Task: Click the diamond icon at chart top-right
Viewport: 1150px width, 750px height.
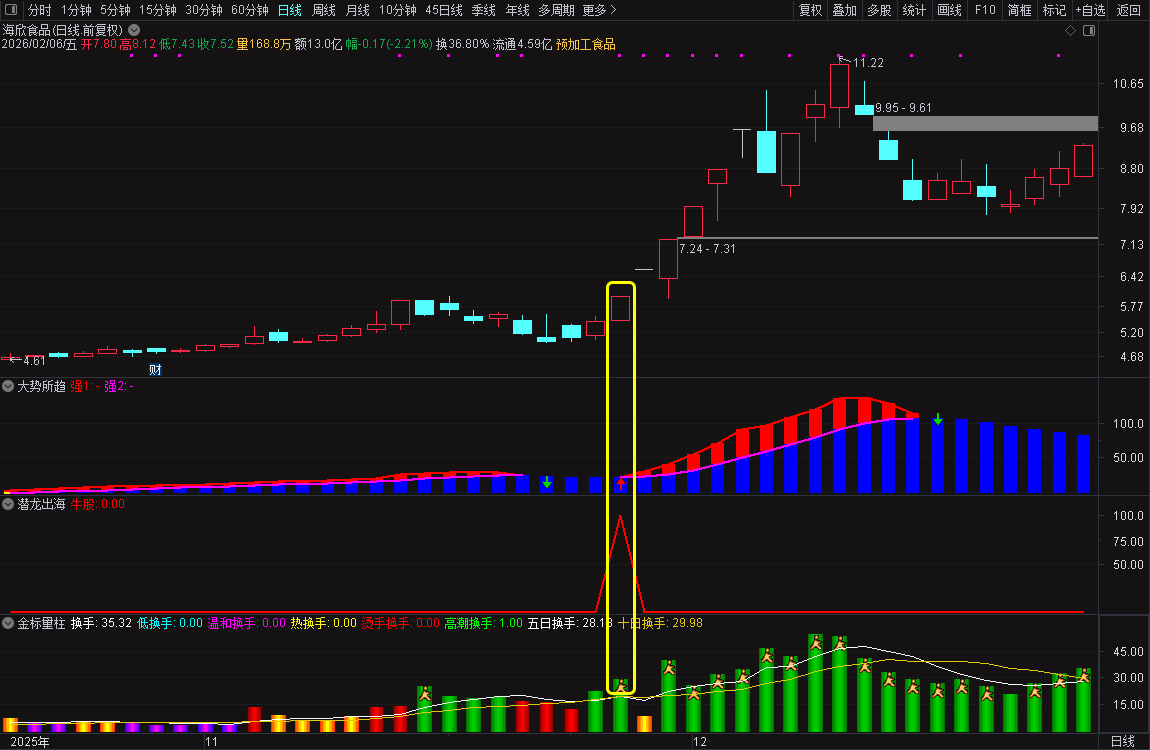Action: click(x=1070, y=30)
